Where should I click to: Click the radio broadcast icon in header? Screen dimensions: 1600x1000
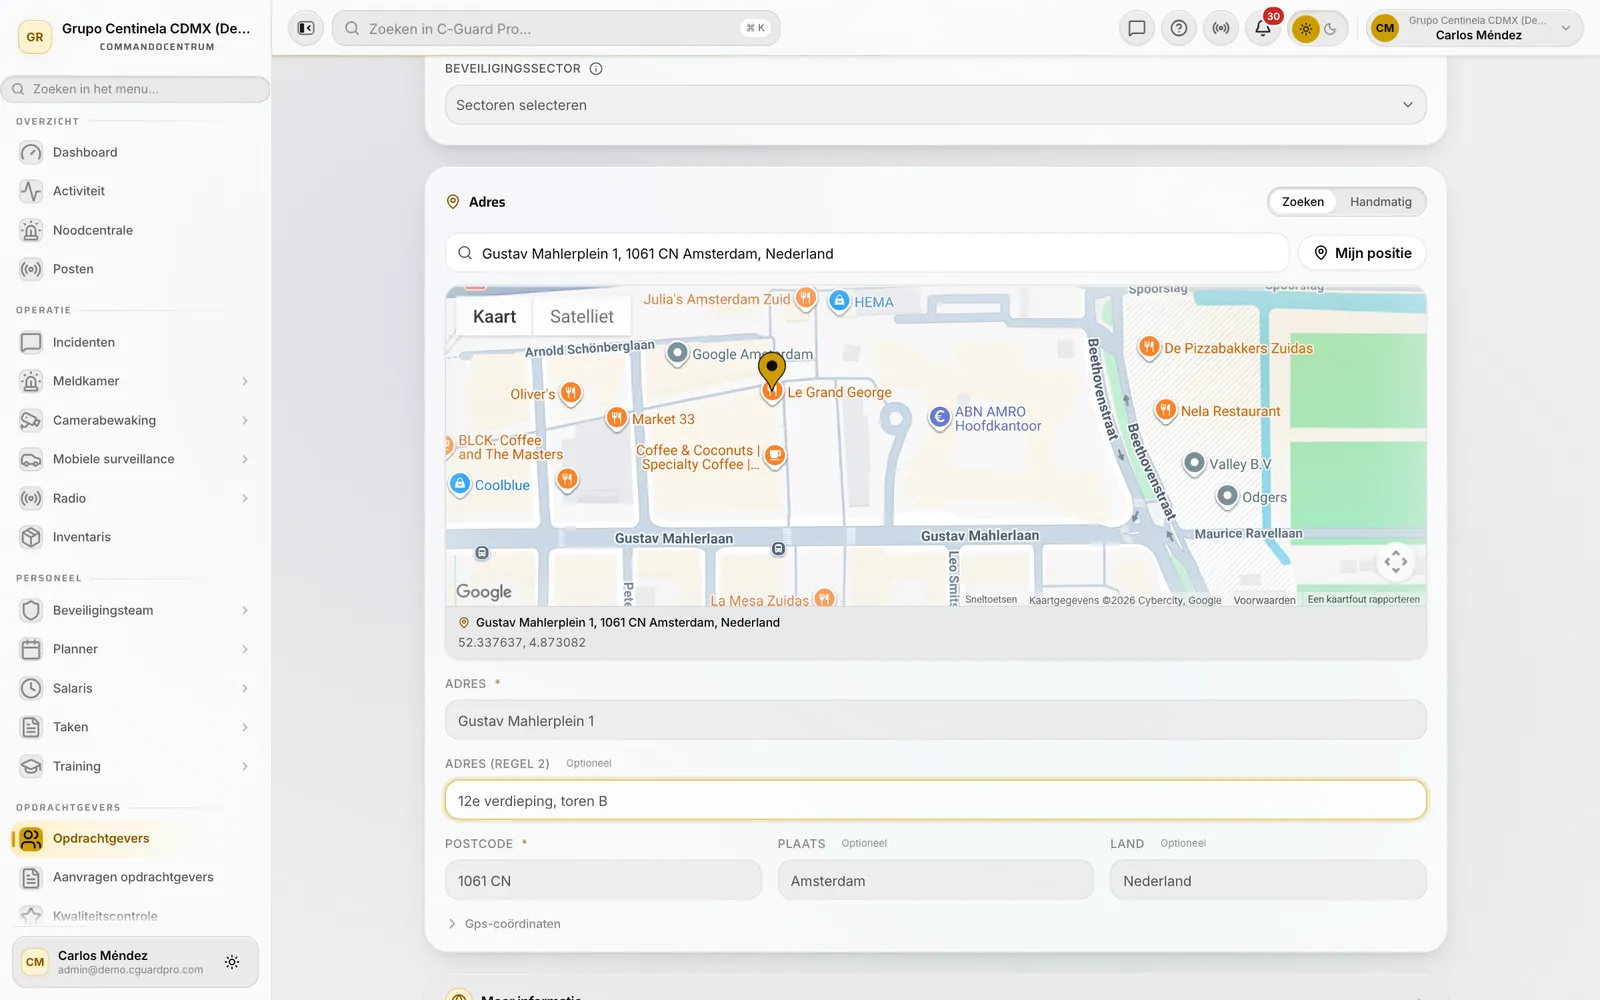(x=1221, y=28)
